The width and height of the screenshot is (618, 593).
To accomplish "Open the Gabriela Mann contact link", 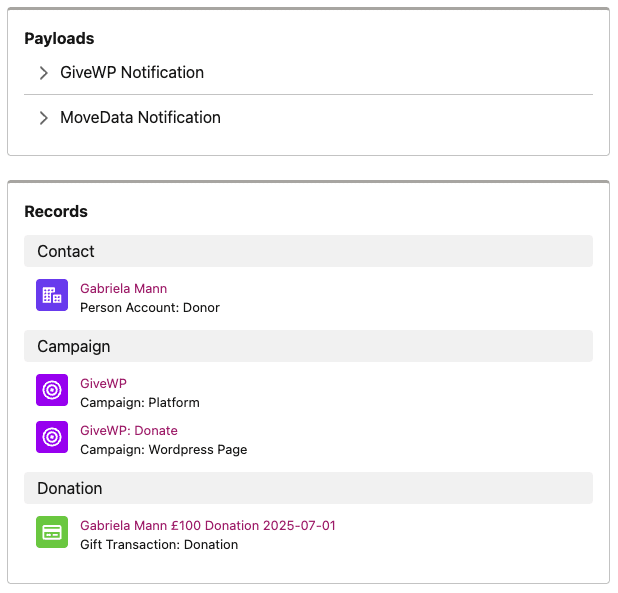I will (x=124, y=288).
